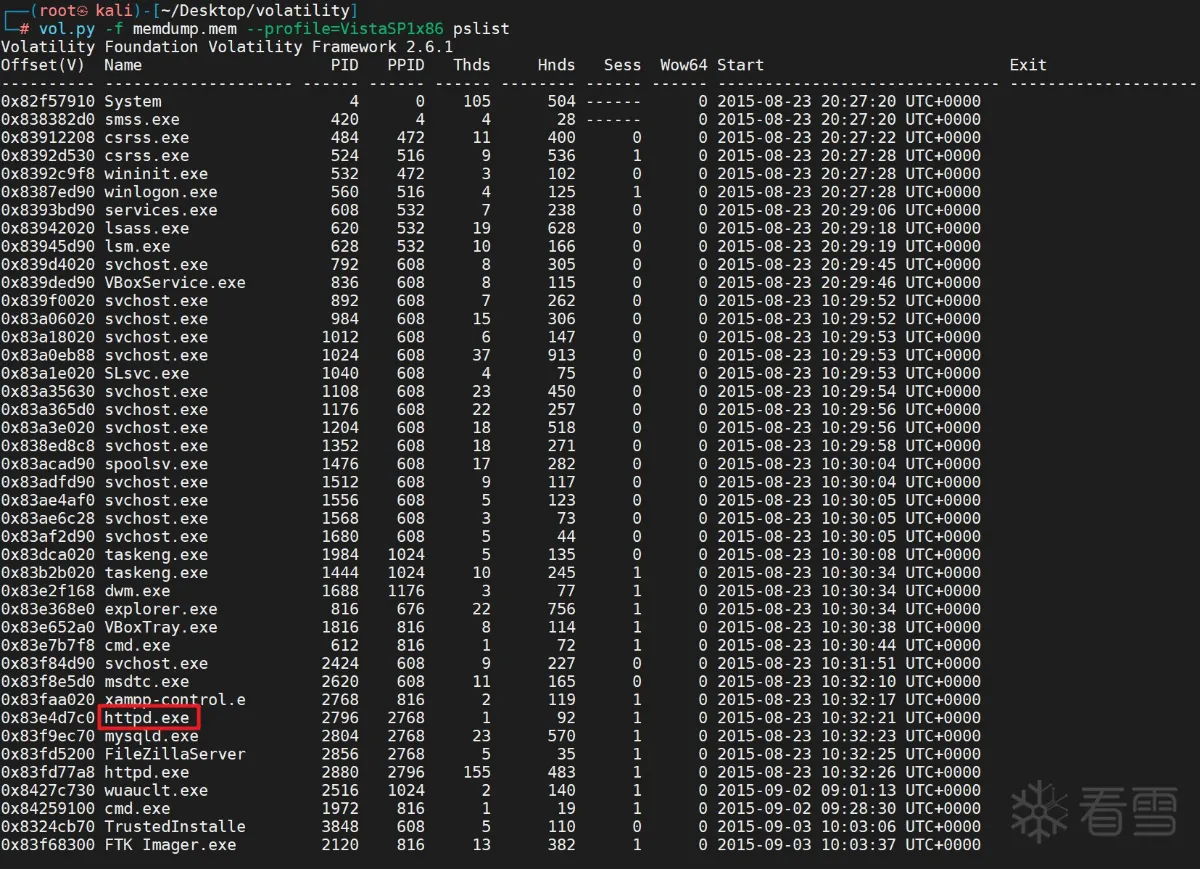Screen dimensions: 1200x869
Task: Click the Thds column header
Action: pos(472,65)
